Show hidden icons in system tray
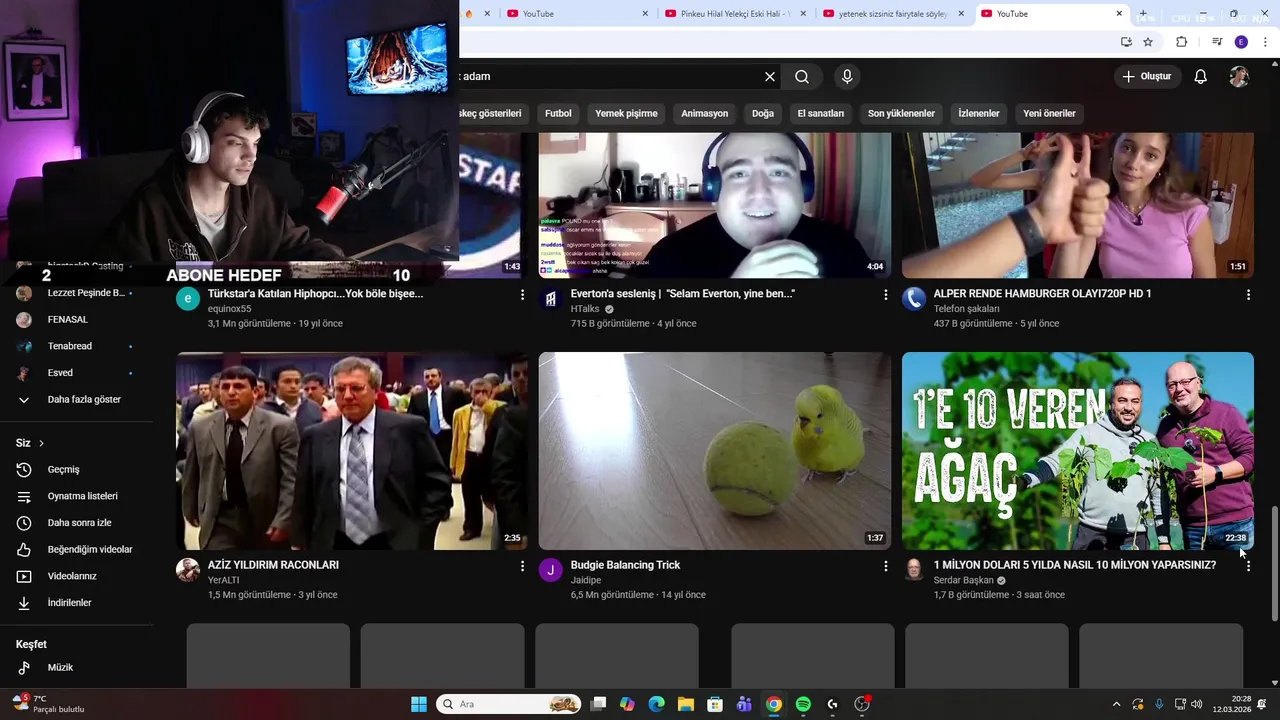Viewport: 1280px width, 720px height. point(1117,704)
